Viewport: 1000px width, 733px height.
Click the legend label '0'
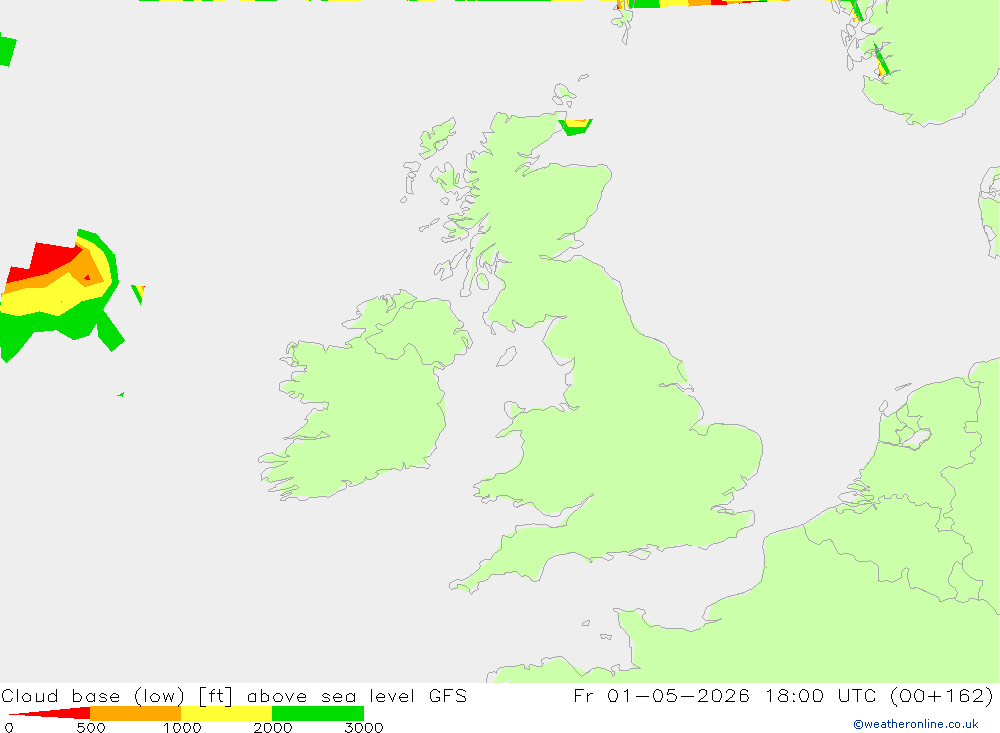pos(9,728)
